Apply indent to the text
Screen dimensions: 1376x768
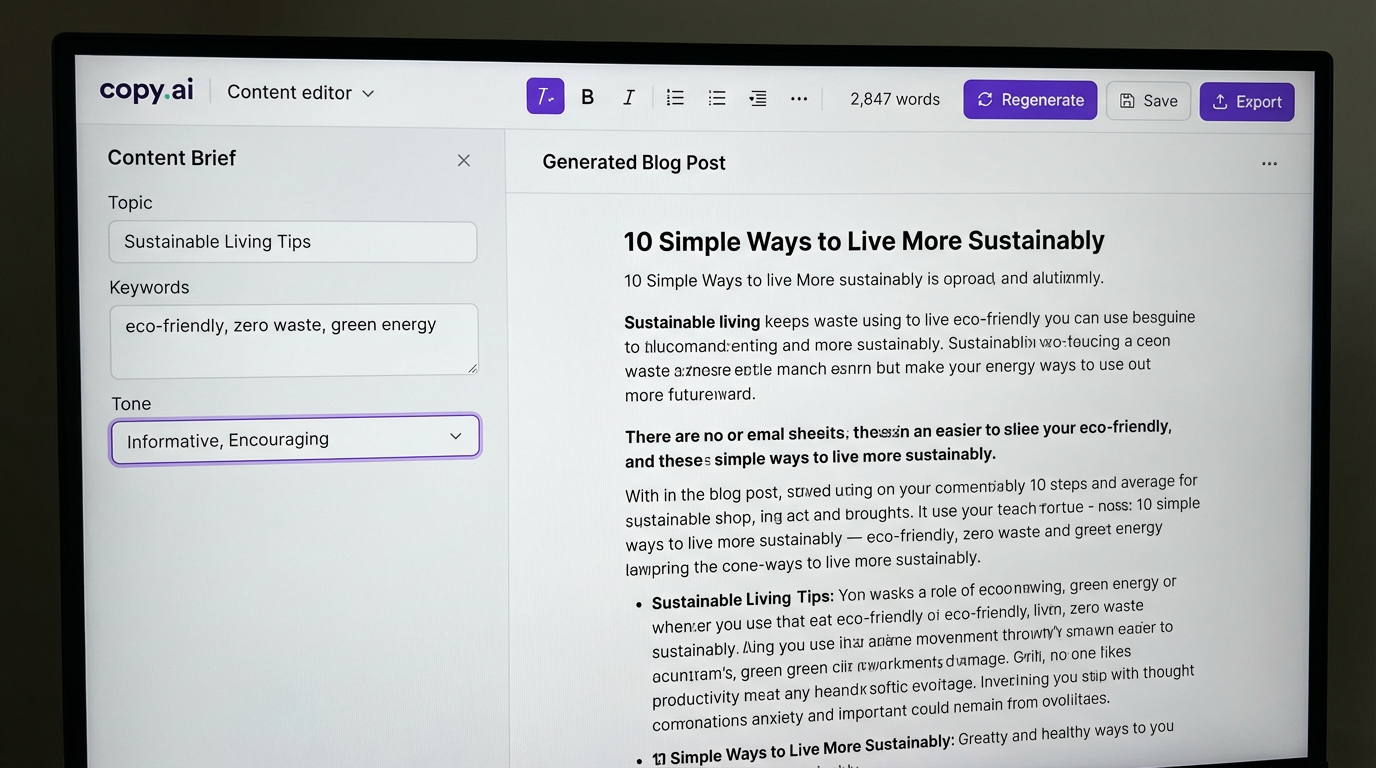pyautogui.click(x=758, y=98)
